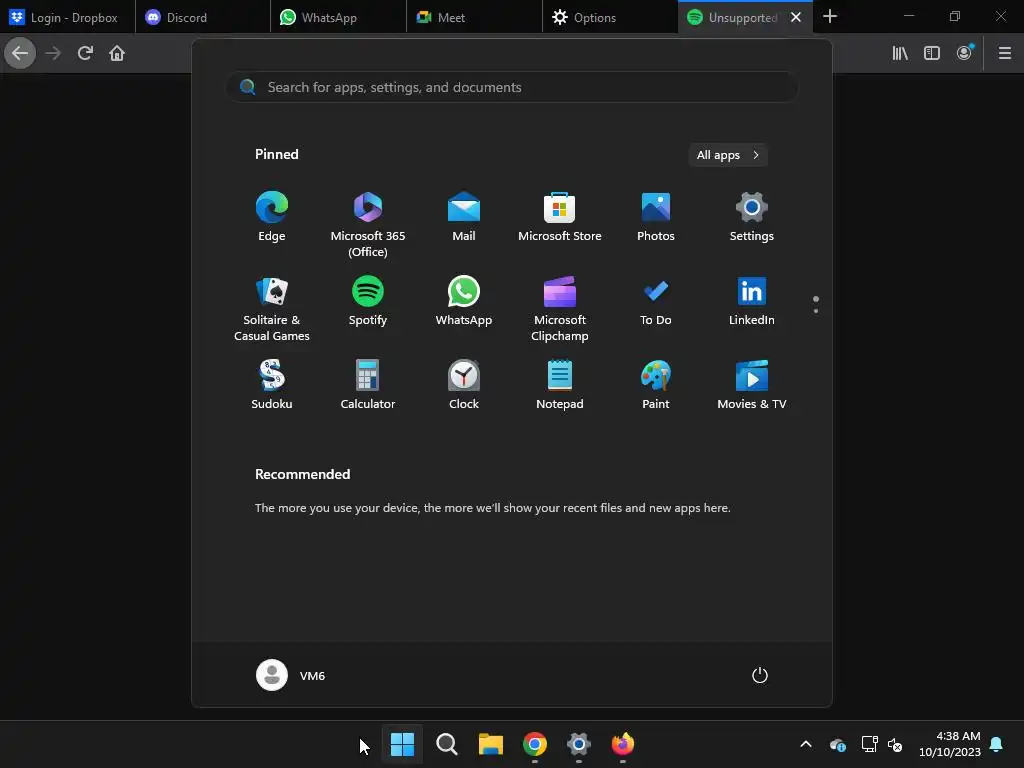Focus the Start menu search box
Screen dimensions: 1024x768
512,87
